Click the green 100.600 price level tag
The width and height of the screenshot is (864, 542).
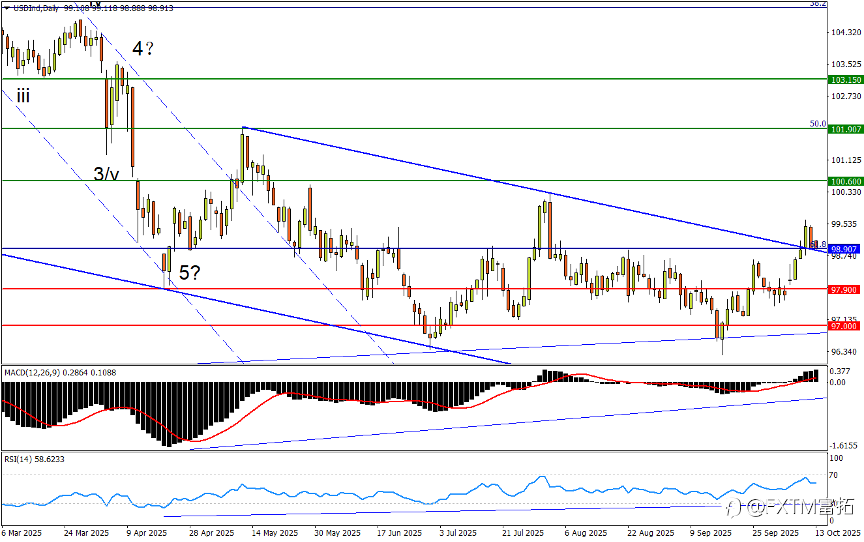tap(846, 181)
